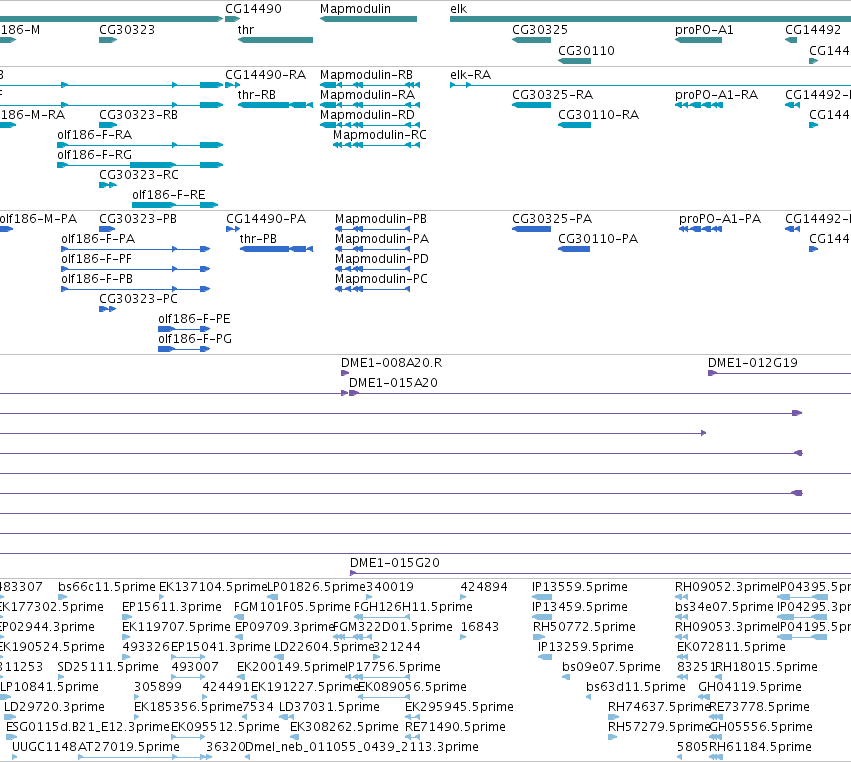Select the CG30323-RC transcript label

[138, 175]
